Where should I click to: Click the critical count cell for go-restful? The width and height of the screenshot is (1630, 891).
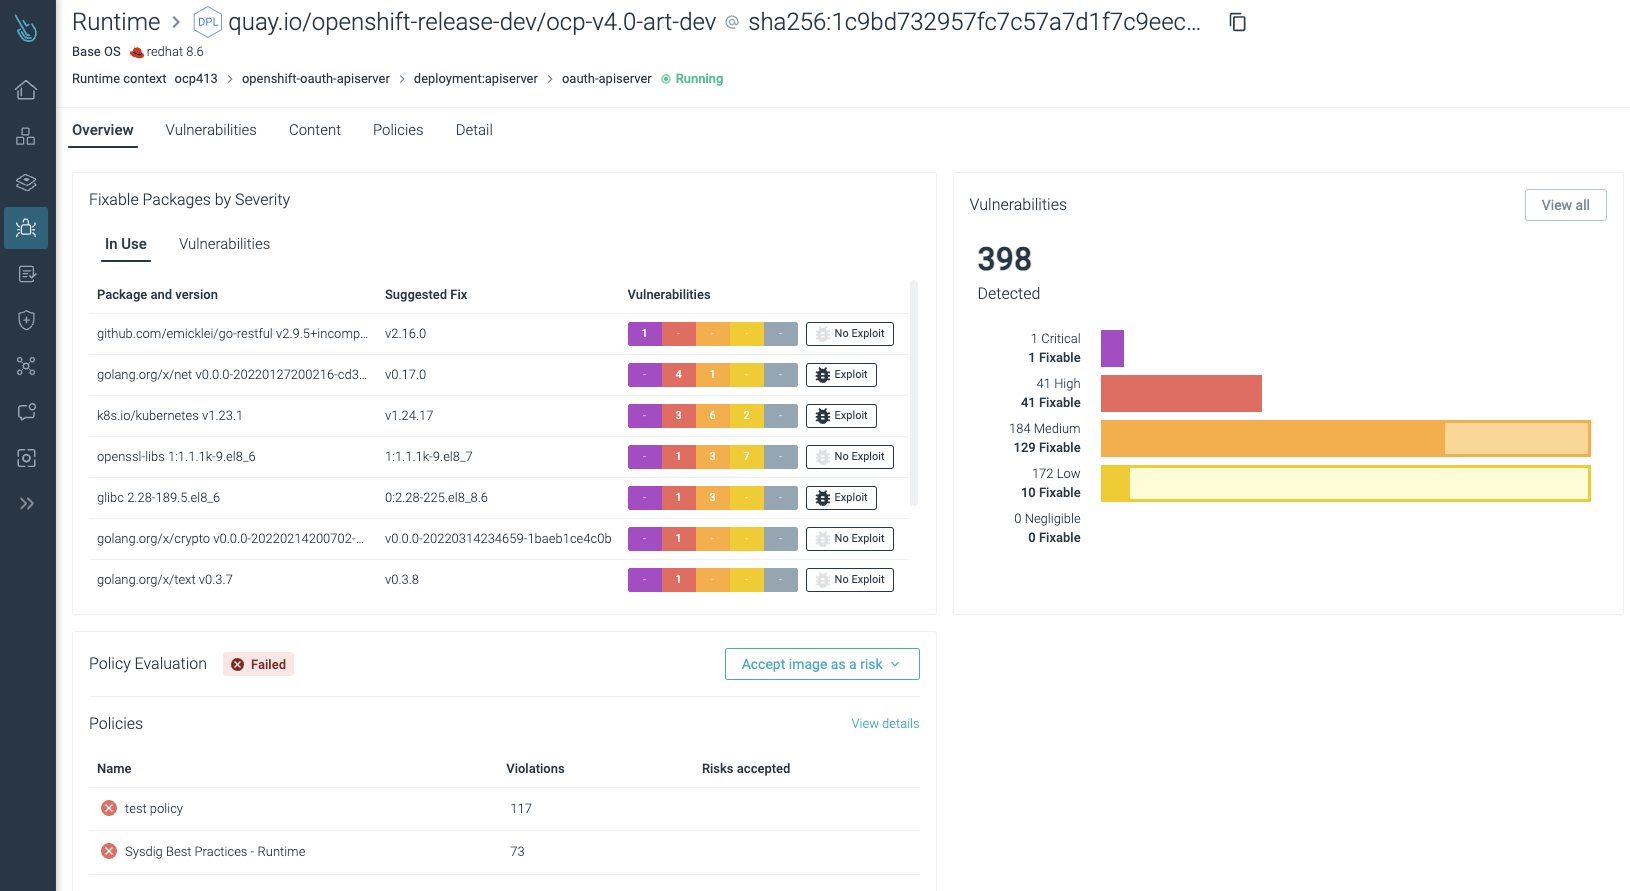click(644, 334)
